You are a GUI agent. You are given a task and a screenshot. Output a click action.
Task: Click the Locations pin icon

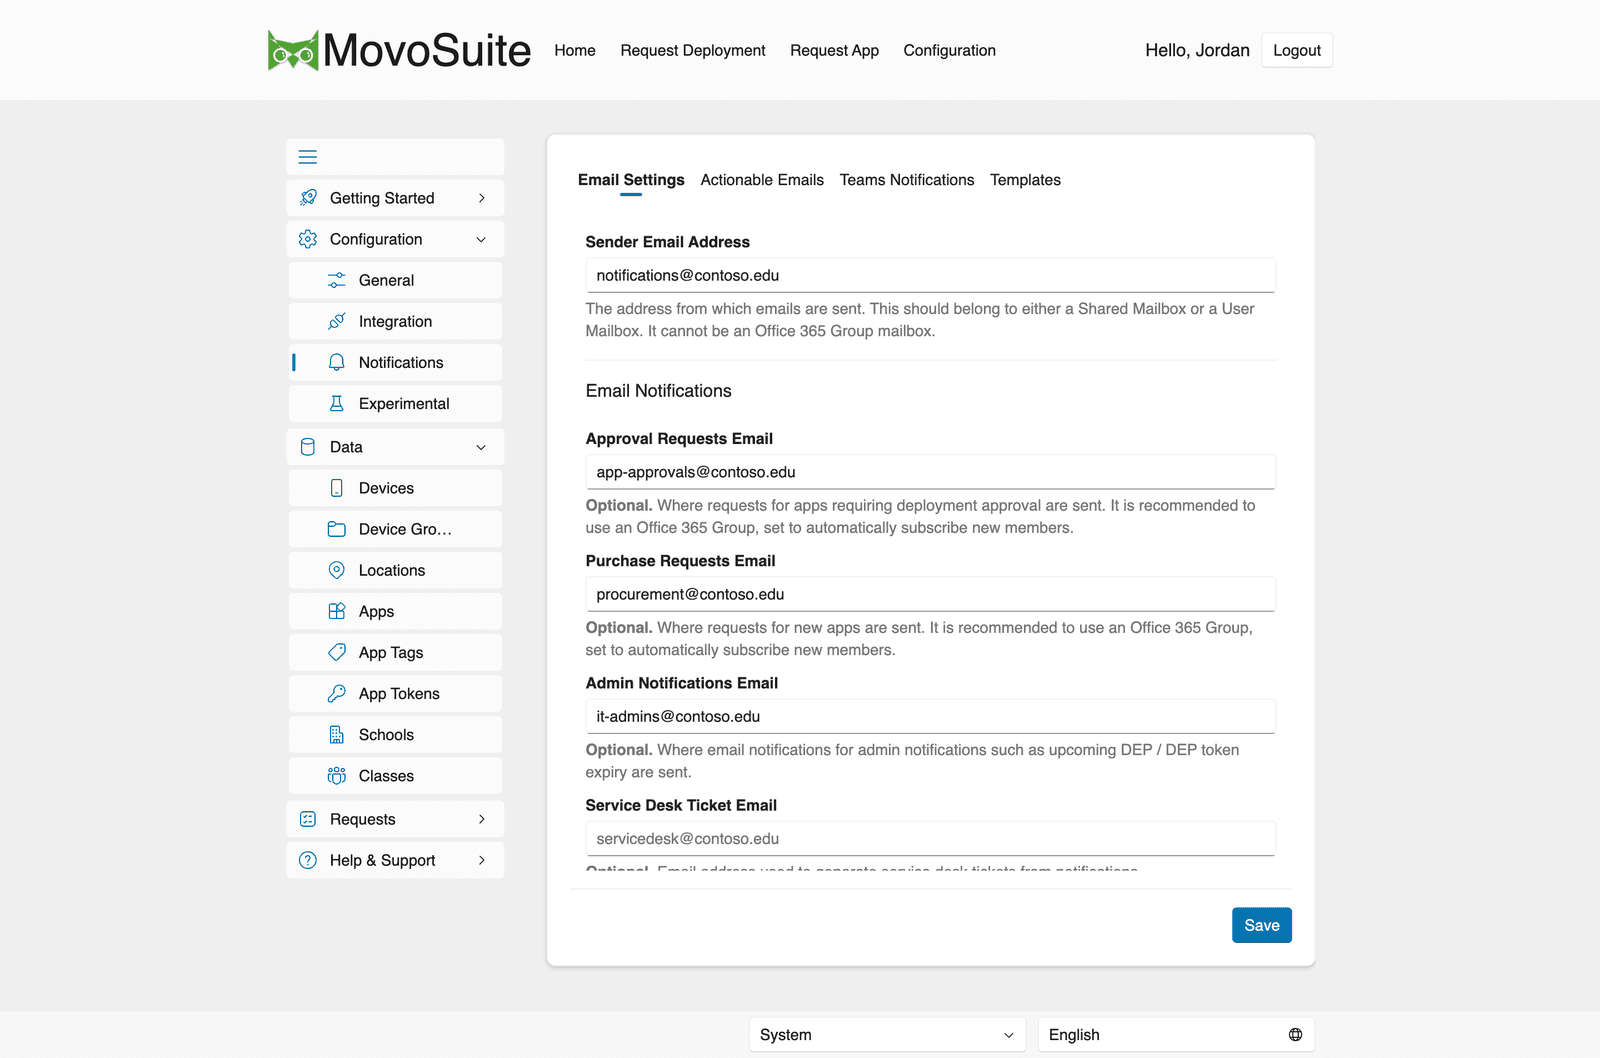[x=337, y=570]
